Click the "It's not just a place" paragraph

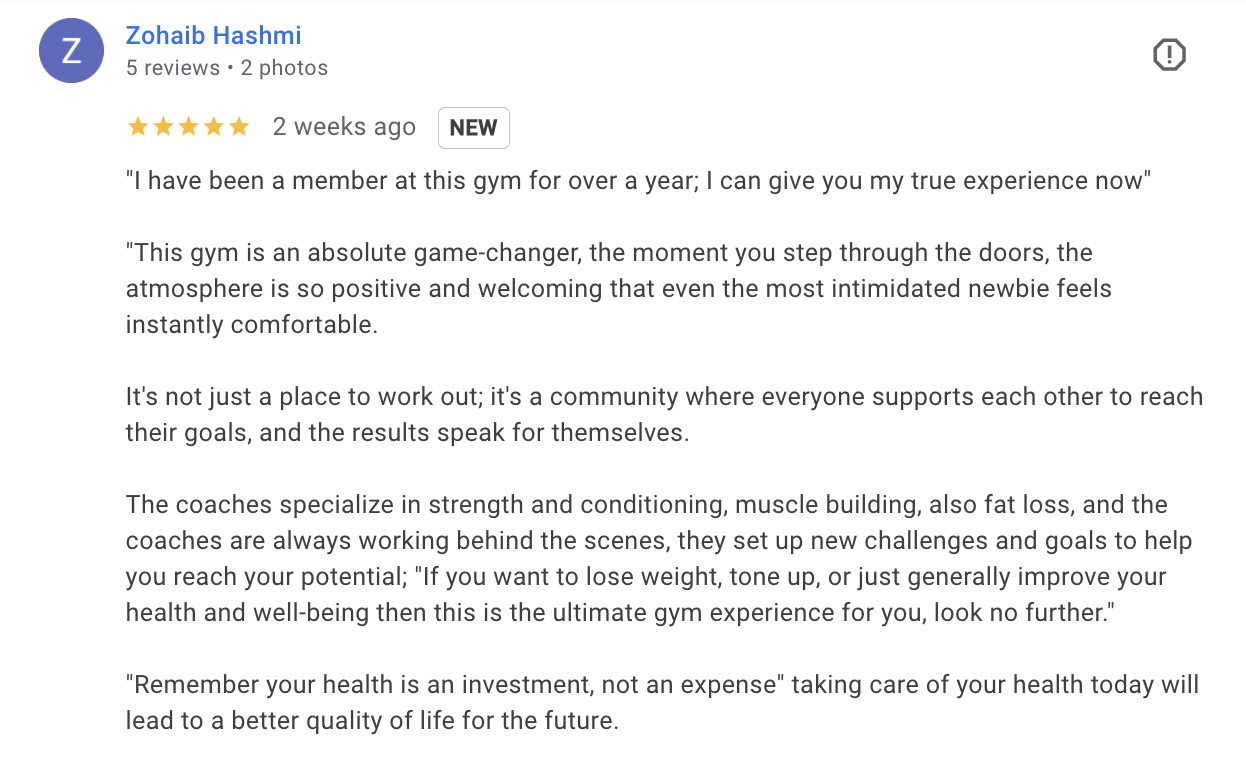click(x=664, y=414)
